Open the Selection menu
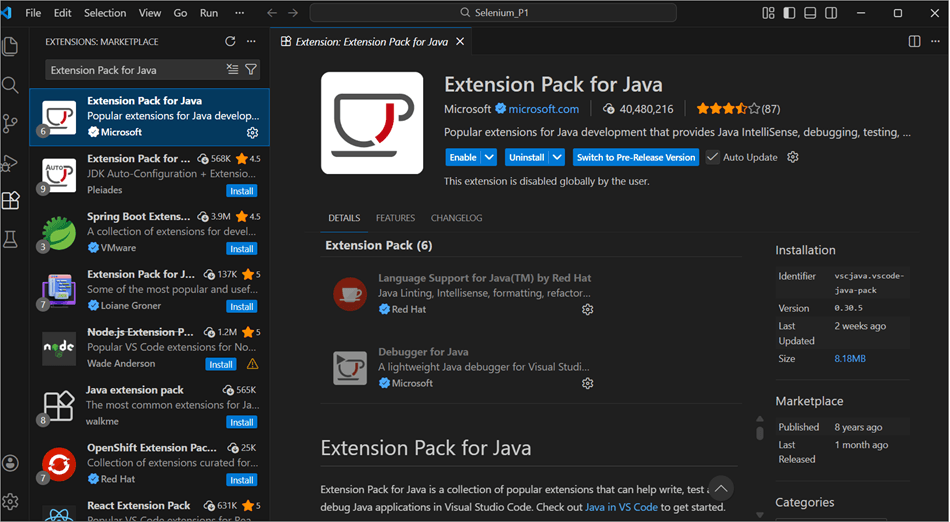The height and width of the screenshot is (522, 950). pos(105,13)
